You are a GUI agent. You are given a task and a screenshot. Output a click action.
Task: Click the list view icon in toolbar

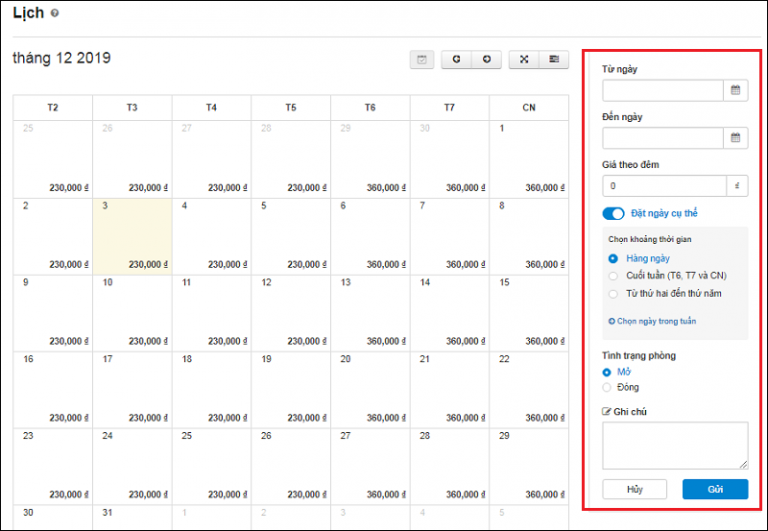coord(553,60)
